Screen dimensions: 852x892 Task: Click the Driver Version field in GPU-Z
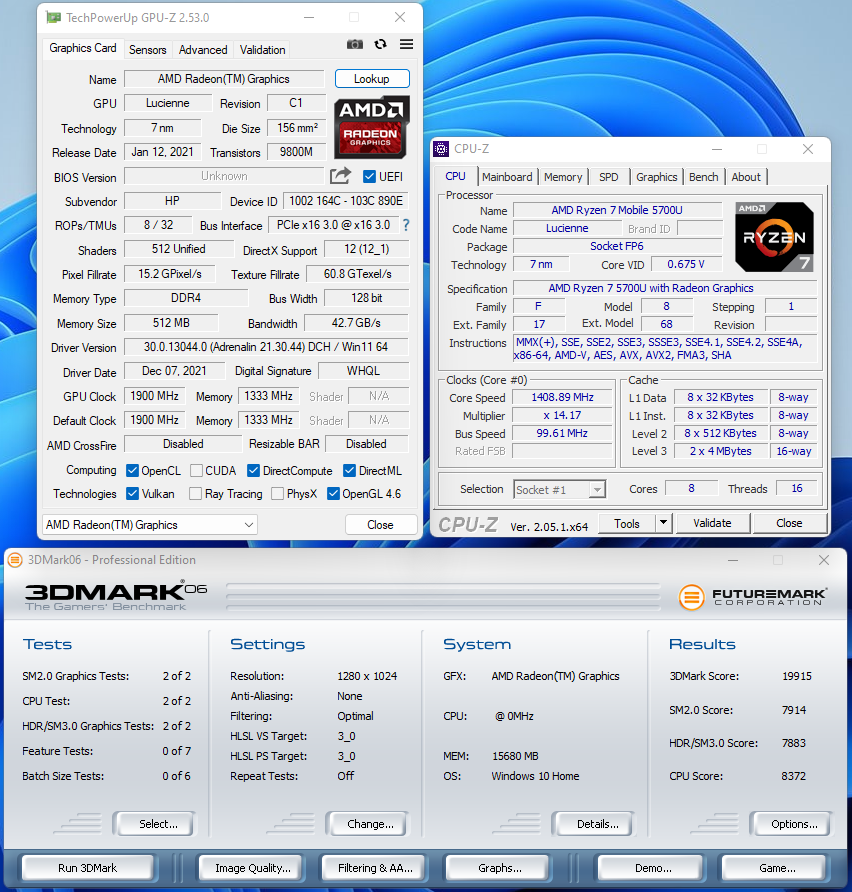coord(266,347)
